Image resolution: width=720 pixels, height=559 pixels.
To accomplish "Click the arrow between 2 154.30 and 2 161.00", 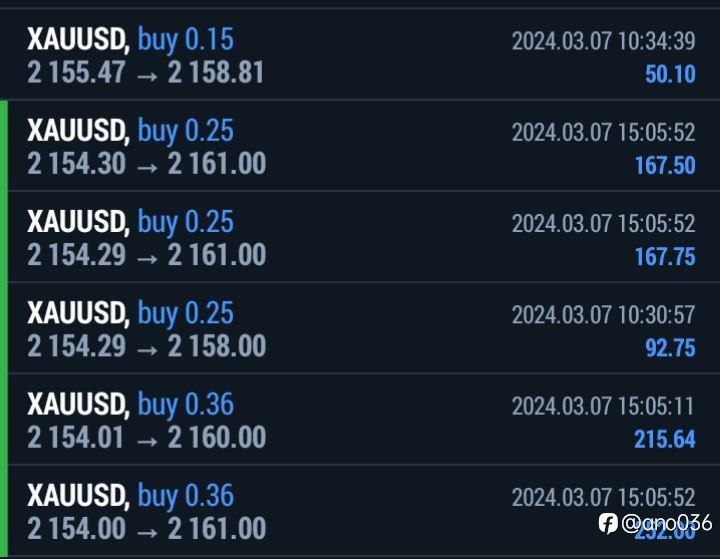I will [147, 167].
